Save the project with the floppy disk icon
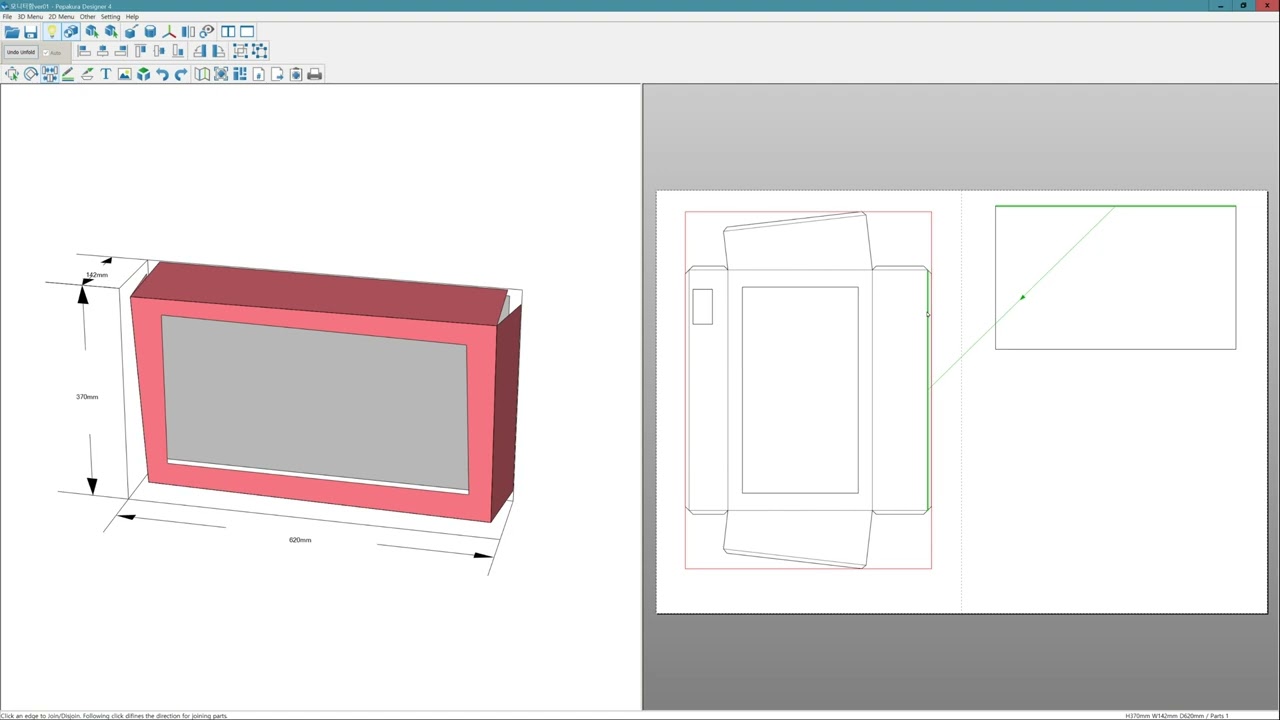The image size is (1280, 720). (x=31, y=32)
